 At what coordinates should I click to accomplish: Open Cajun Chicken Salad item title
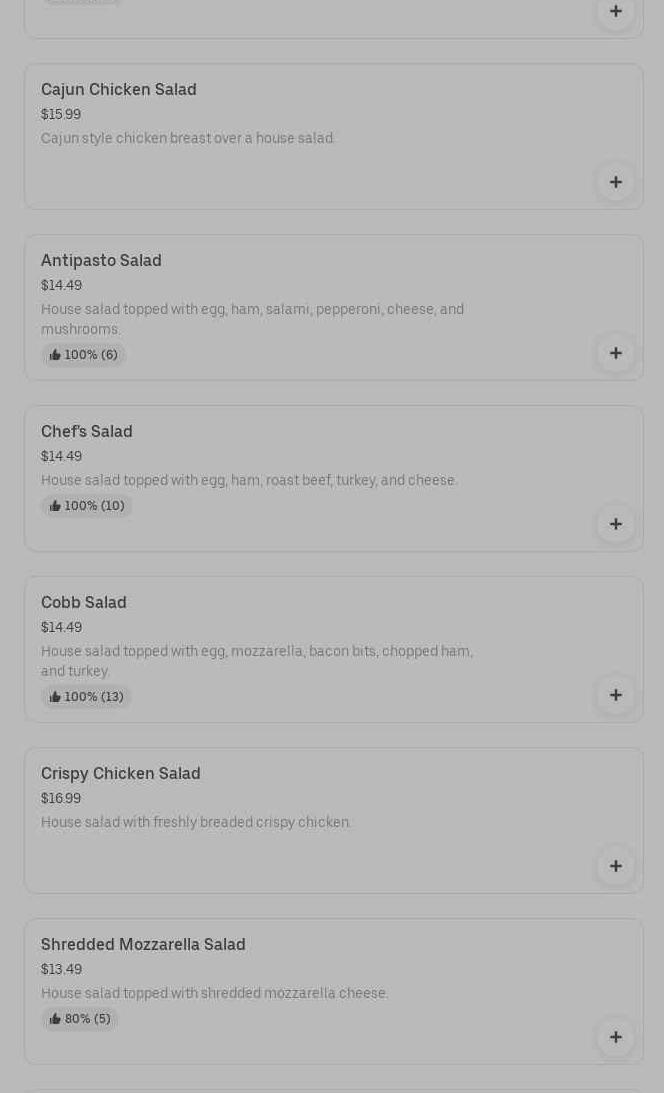tap(119, 90)
